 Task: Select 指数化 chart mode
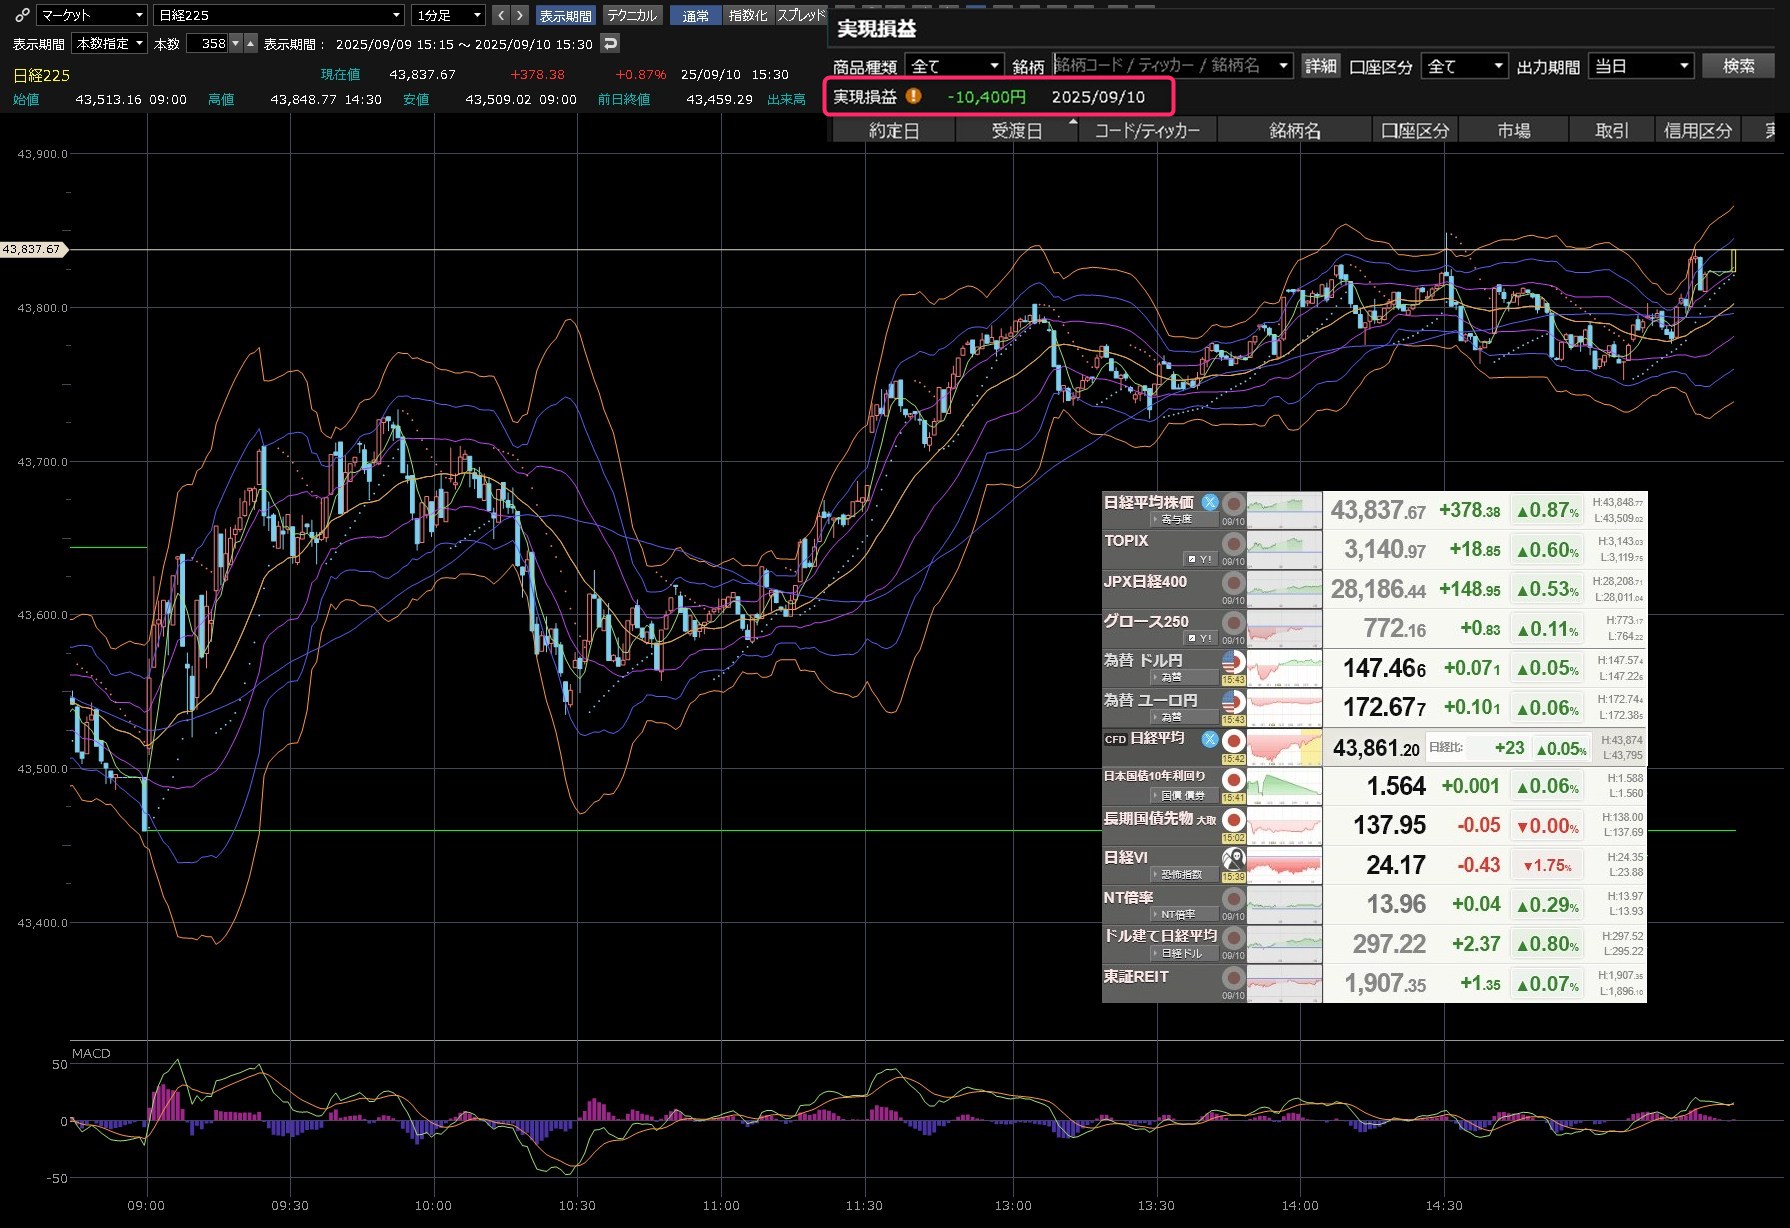(x=748, y=15)
